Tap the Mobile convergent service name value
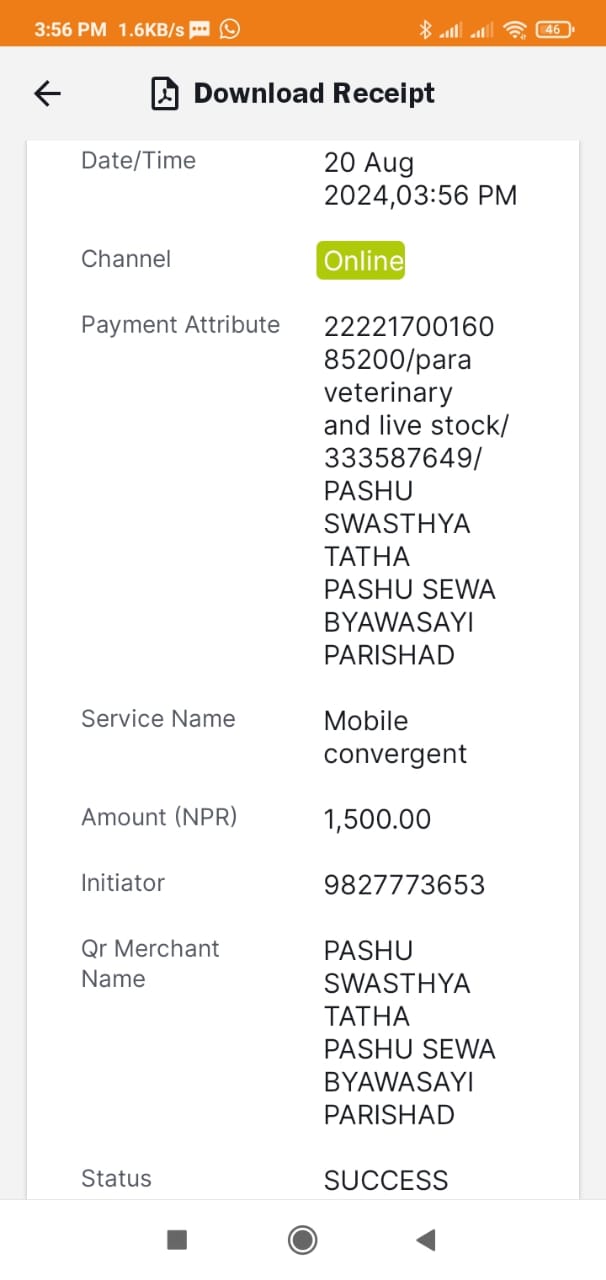This screenshot has height=1280, width=606. [395, 737]
